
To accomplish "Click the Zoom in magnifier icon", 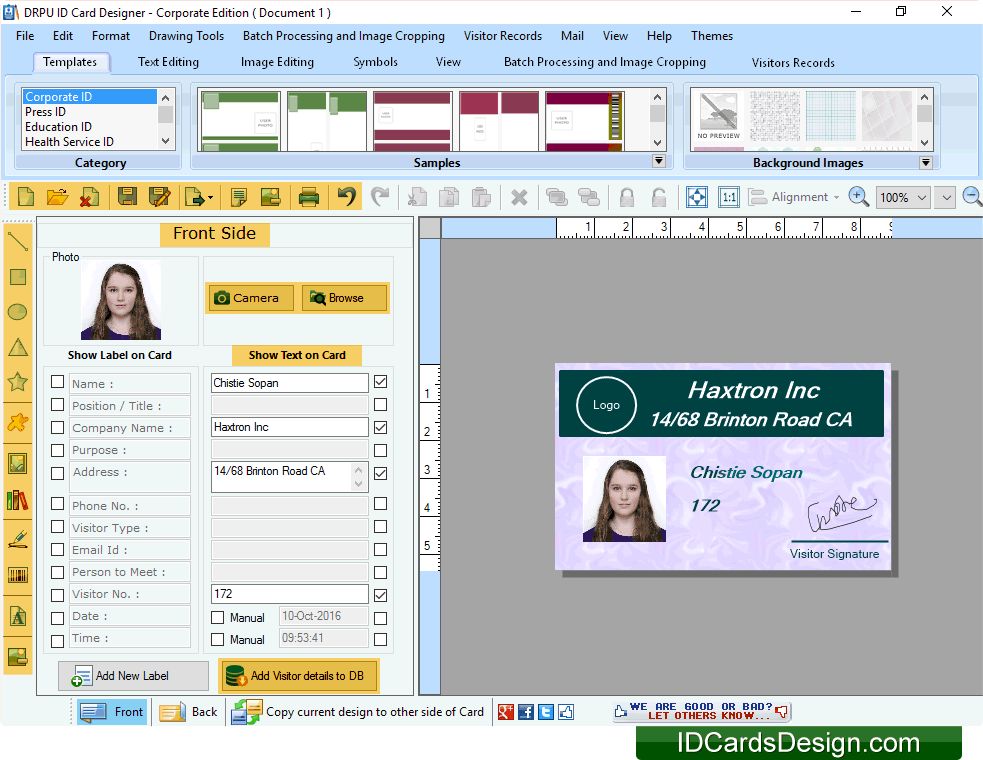I will [858, 197].
